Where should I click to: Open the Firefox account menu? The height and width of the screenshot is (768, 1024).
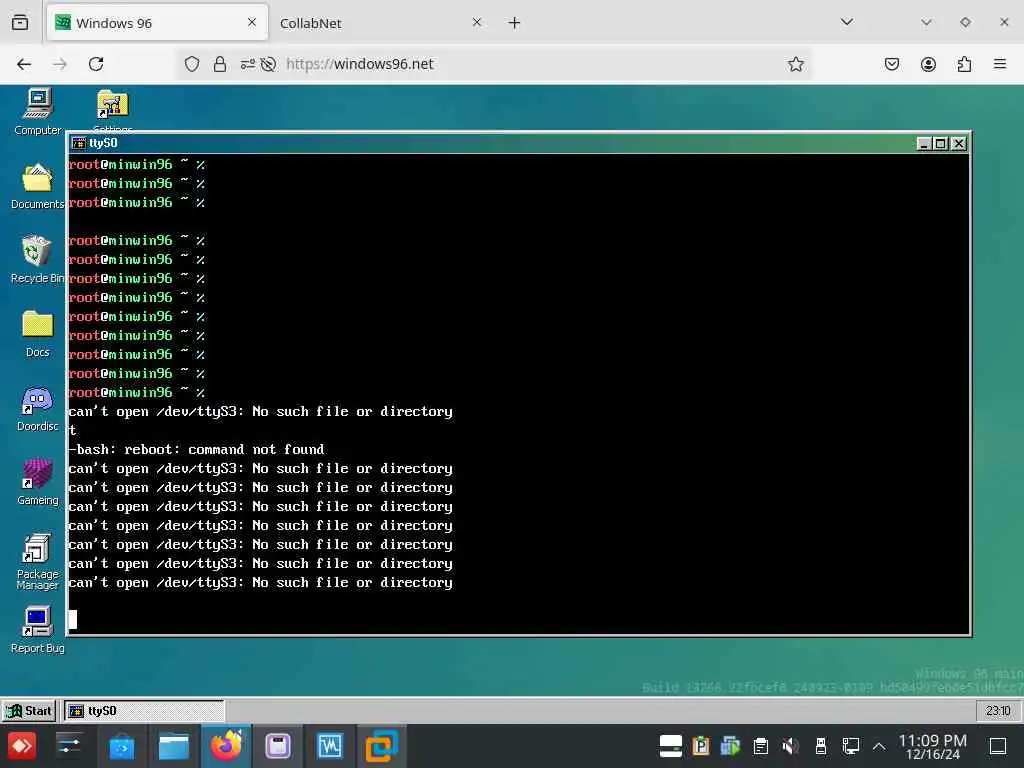(x=928, y=64)
